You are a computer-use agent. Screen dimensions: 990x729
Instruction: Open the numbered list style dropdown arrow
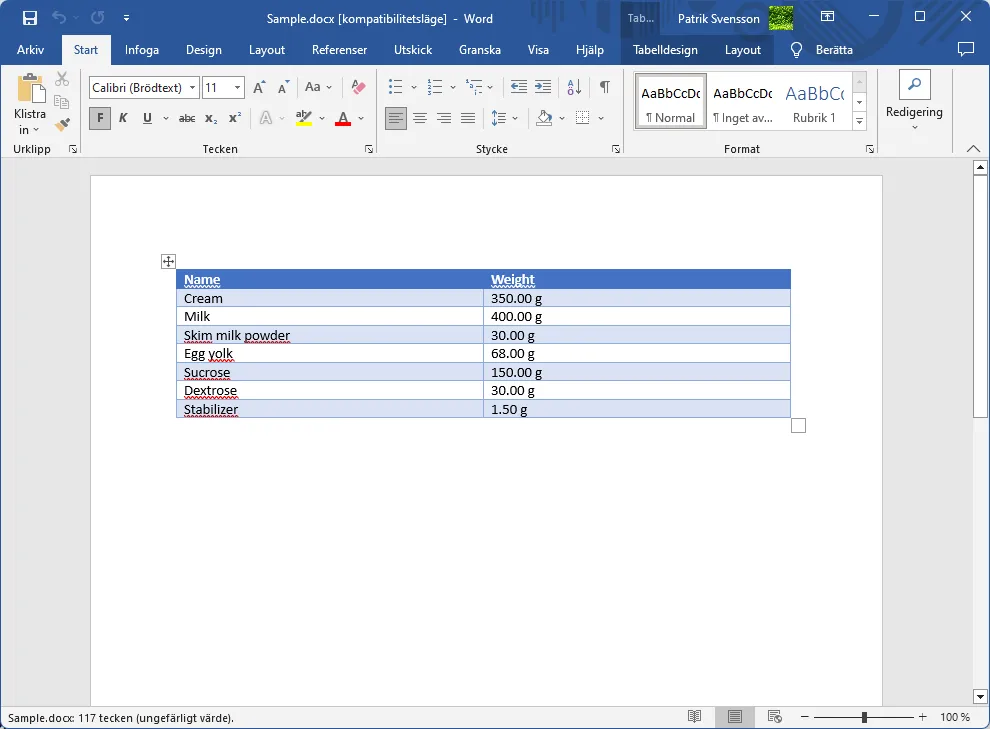453,88
